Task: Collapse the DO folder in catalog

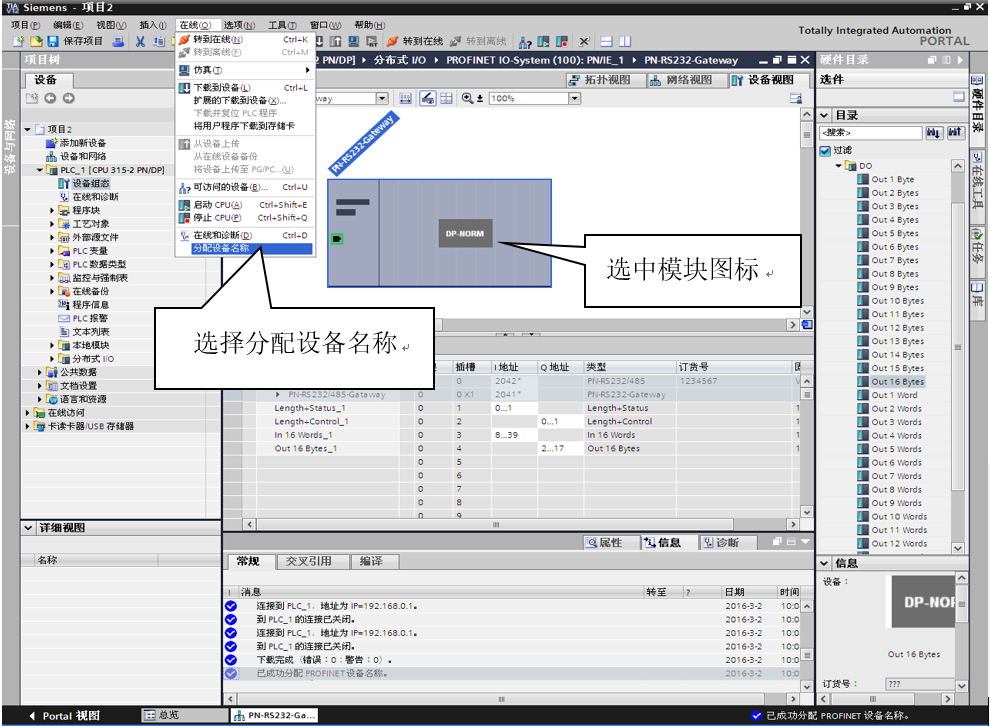Action: coord(838,166)
